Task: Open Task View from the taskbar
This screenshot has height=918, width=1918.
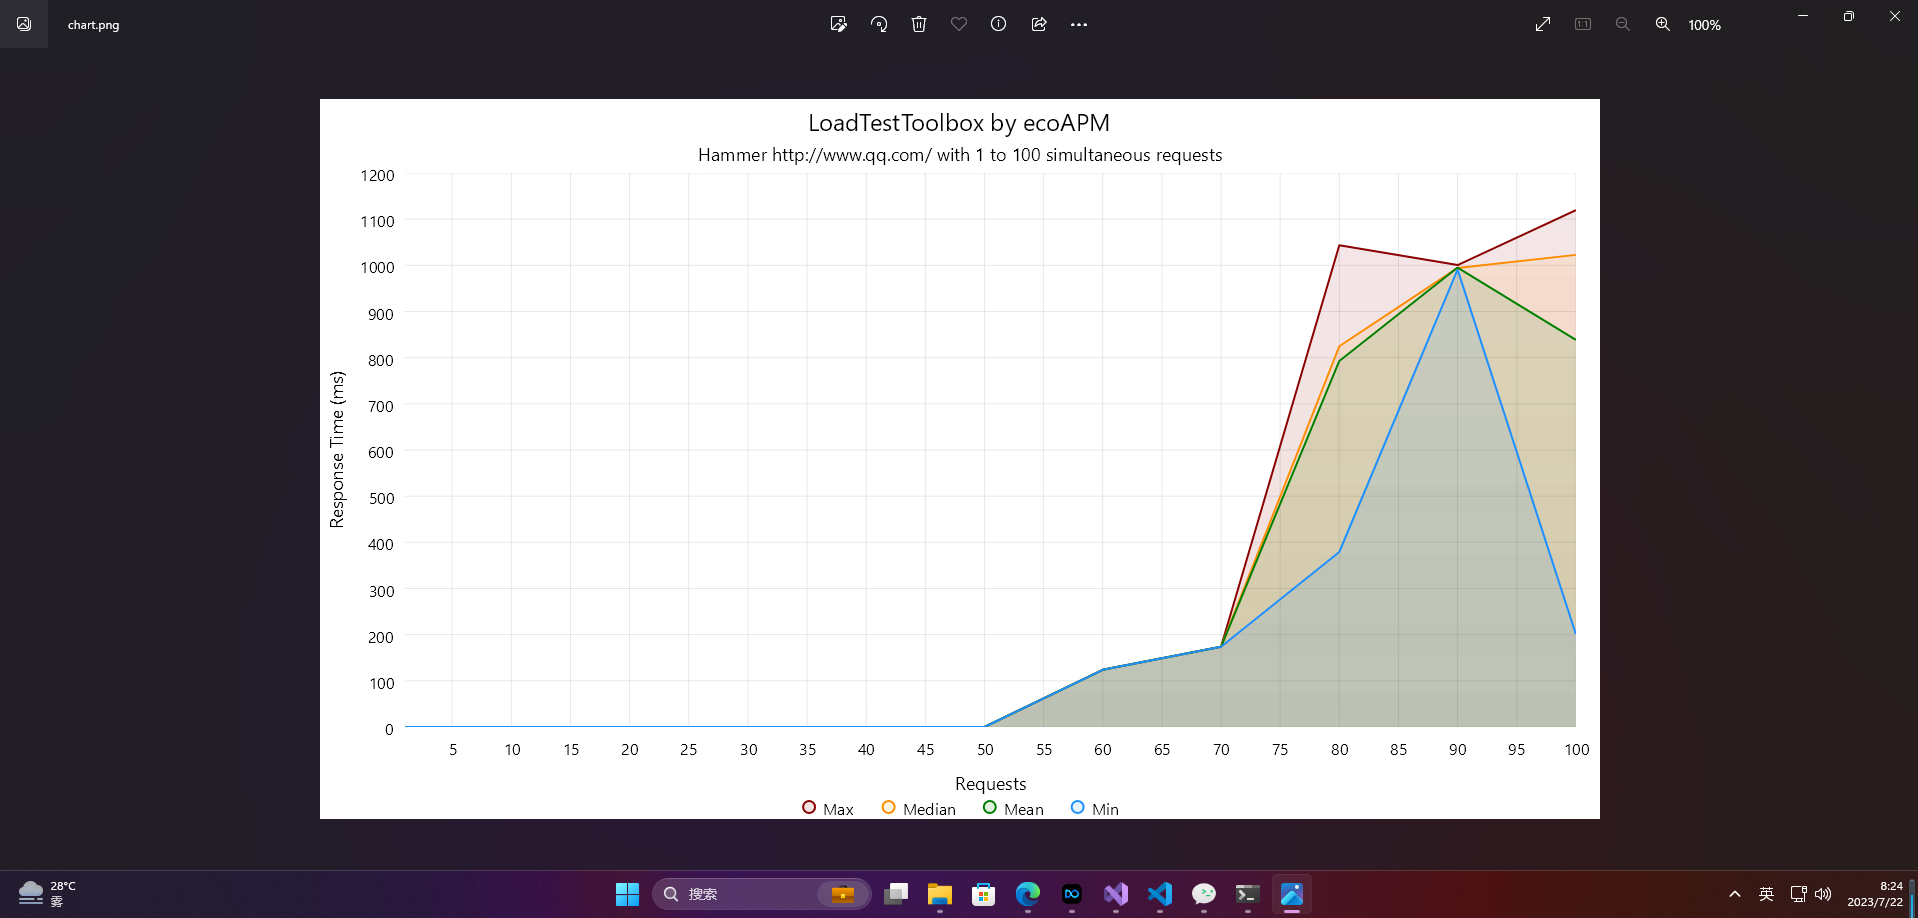Action: pos(896,894)
